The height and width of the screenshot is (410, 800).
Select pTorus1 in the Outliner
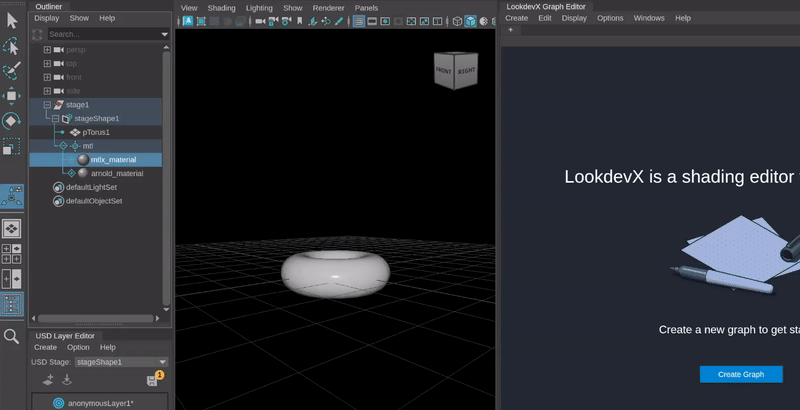[96, 132]
